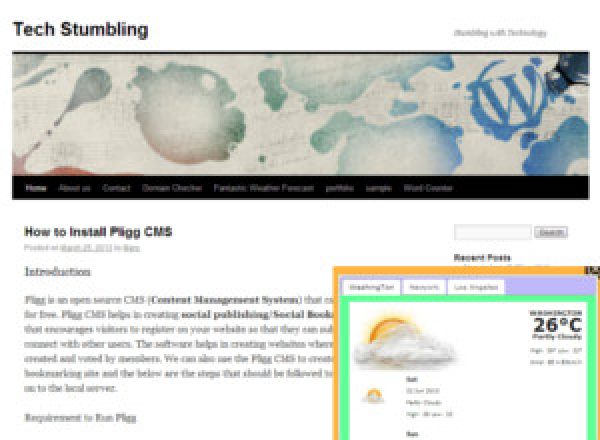Click the Partly Cloudy condition text

pyautogui.click(x=557, y=337)
